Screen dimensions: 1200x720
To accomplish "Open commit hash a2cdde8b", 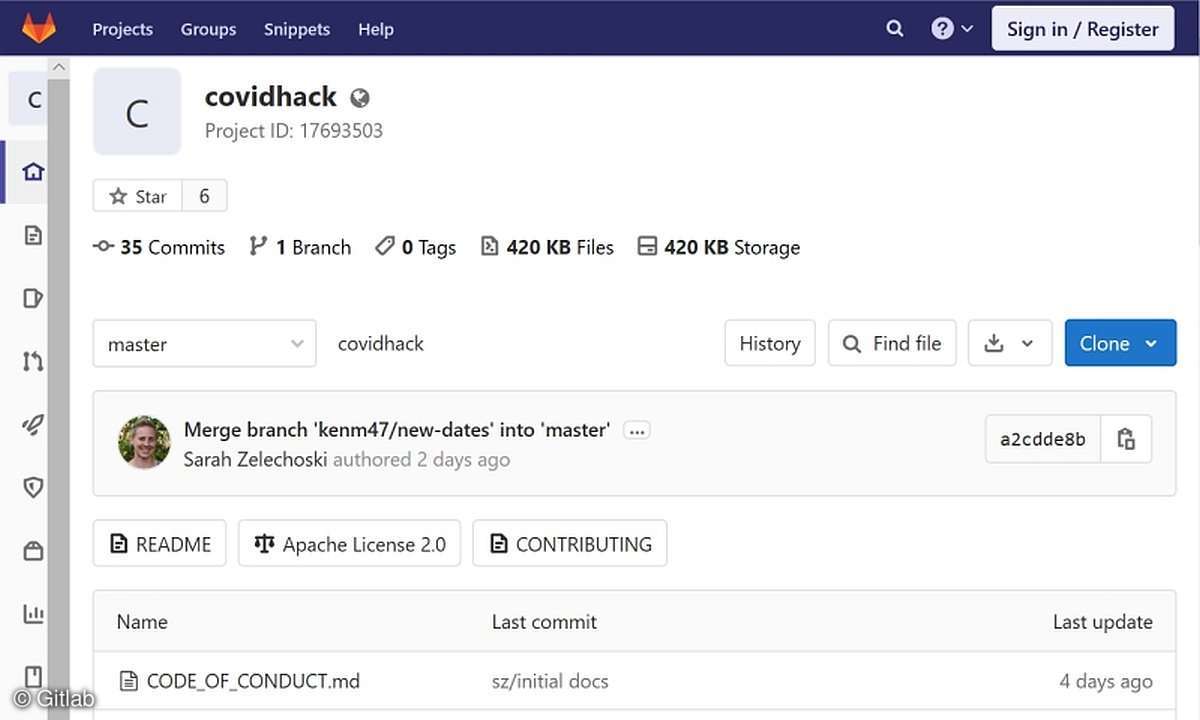I will [x=1043, y=439].
